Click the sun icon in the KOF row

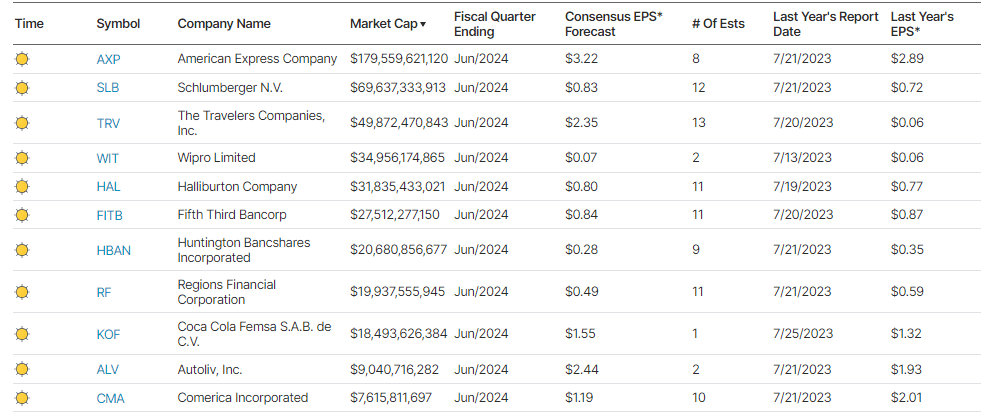click(22, 334)
